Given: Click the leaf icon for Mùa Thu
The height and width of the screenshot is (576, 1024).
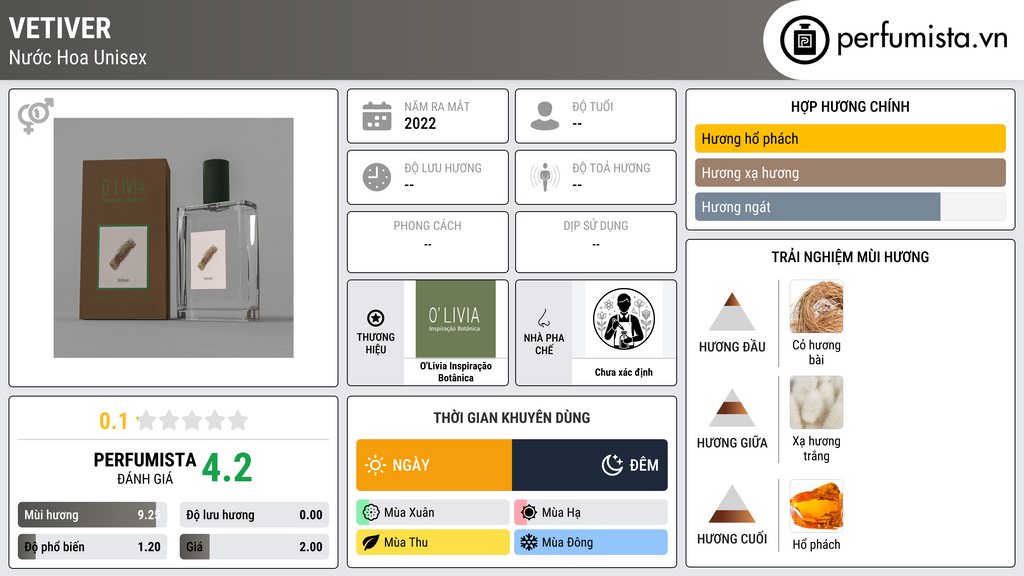Looking at the screenshot, I should (371, 542).
